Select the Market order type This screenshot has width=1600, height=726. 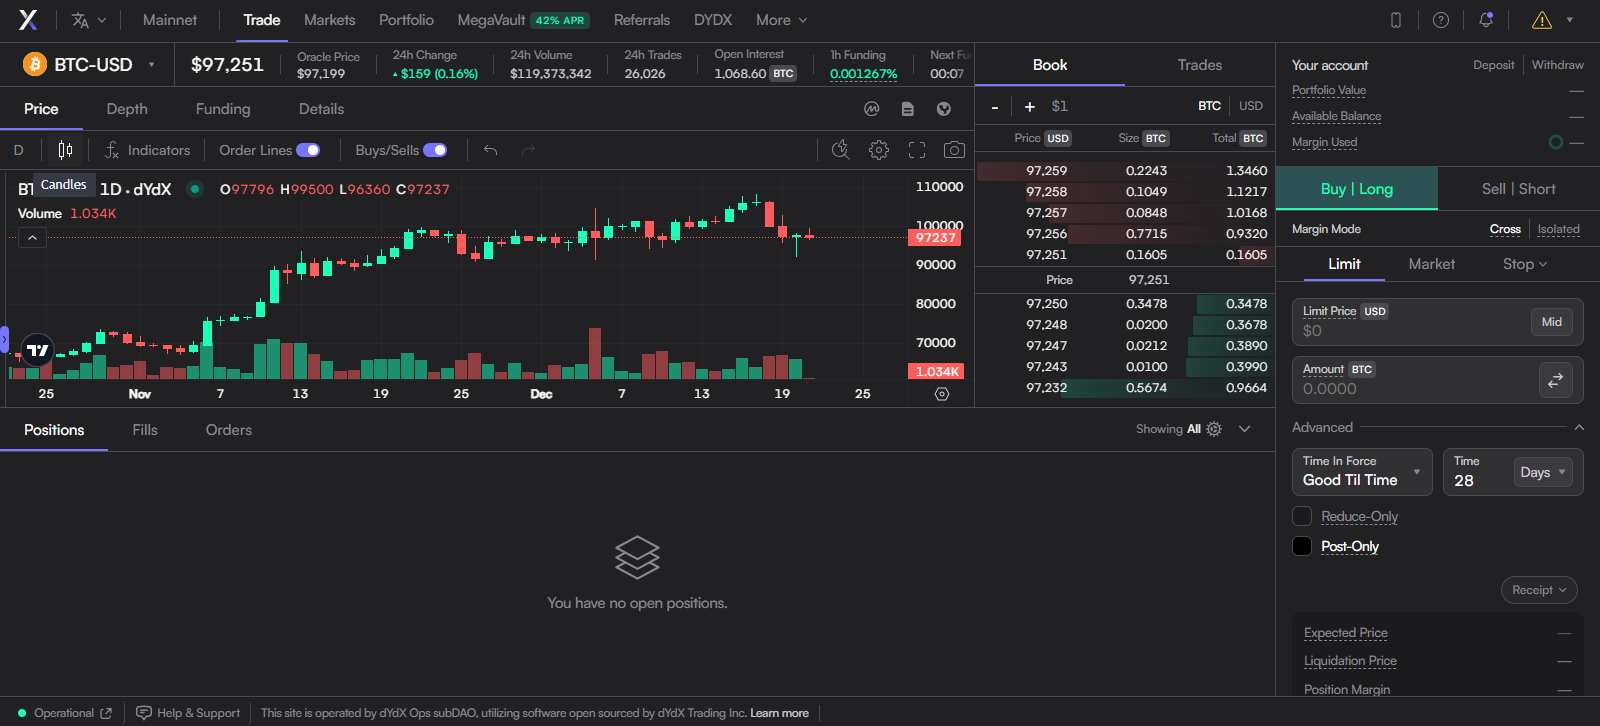click(1431, 264)
